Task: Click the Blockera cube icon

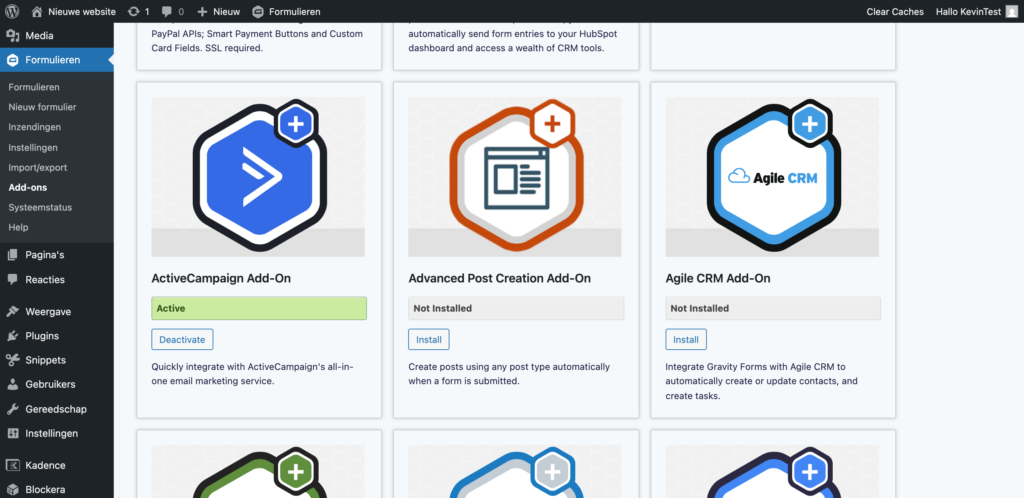Action: [x=12, y=490]
